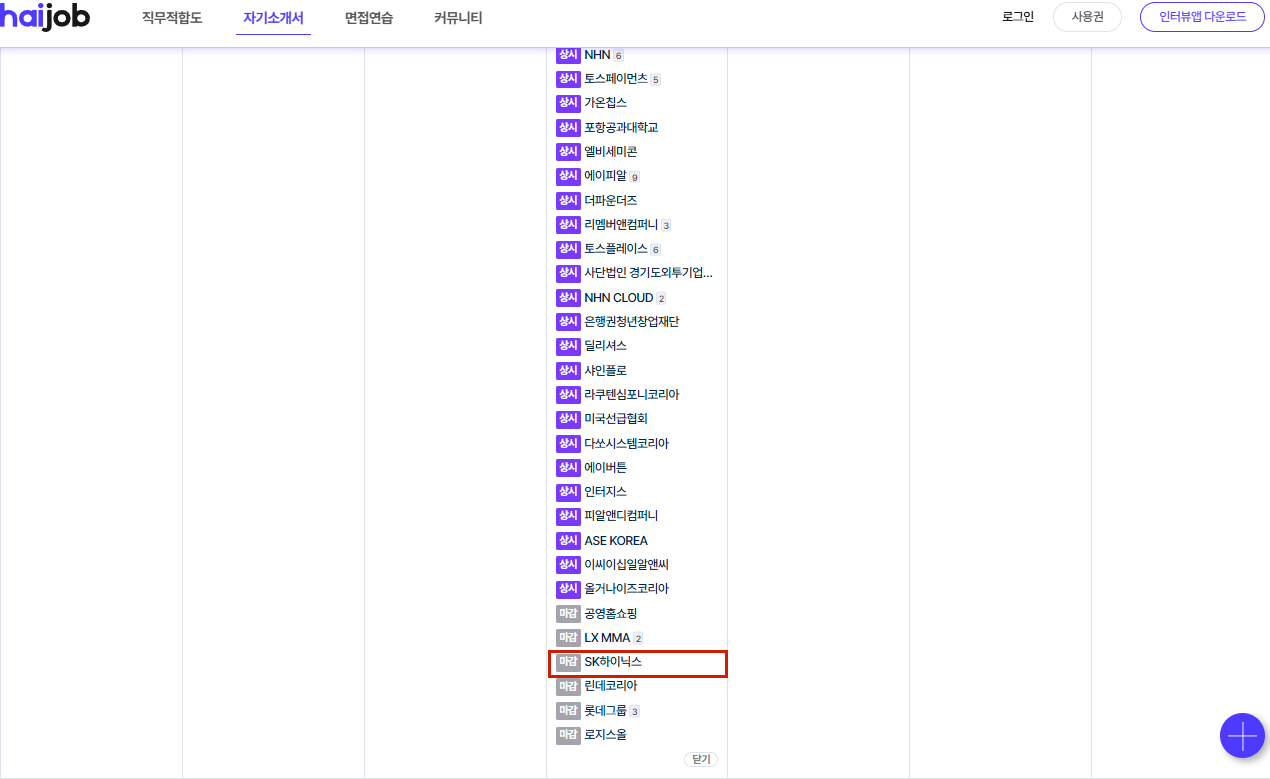The width and height of the screenshot is (1270, 779).
Task: Go to 면접연습 menu
Action: pos(369,18)
